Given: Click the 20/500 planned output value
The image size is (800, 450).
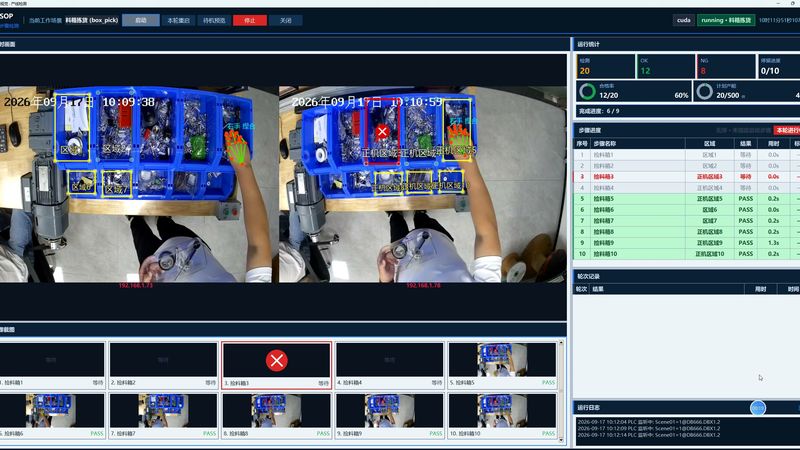Looking at the screenshot, I should [x=727, y=95].
